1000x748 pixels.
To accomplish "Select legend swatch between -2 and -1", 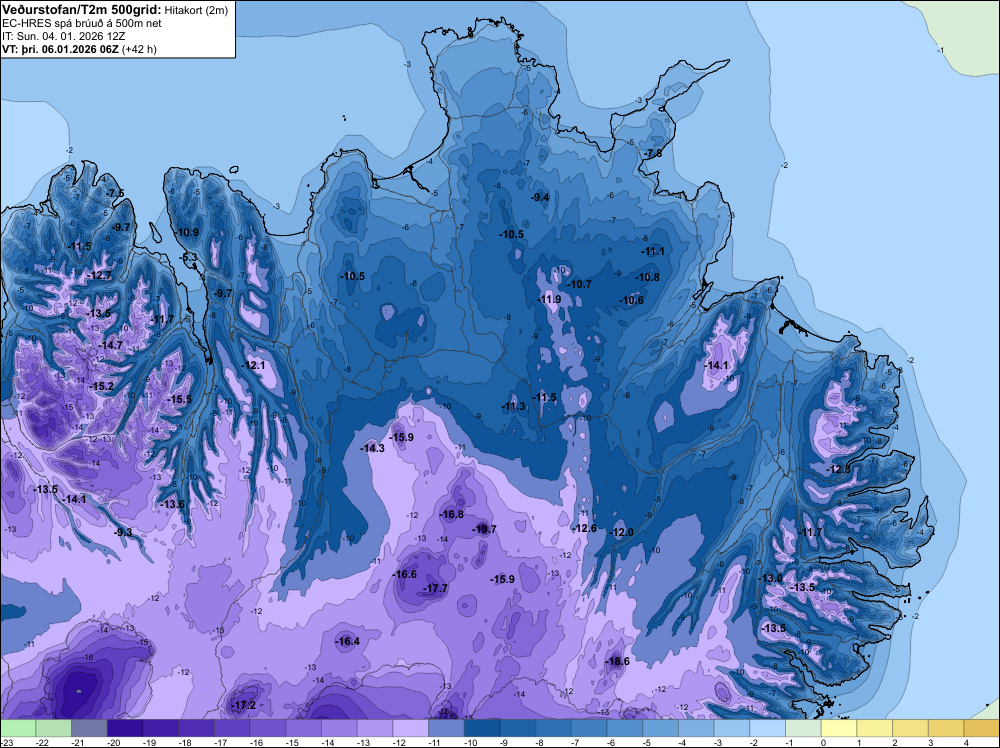I will tap(768, 728).
